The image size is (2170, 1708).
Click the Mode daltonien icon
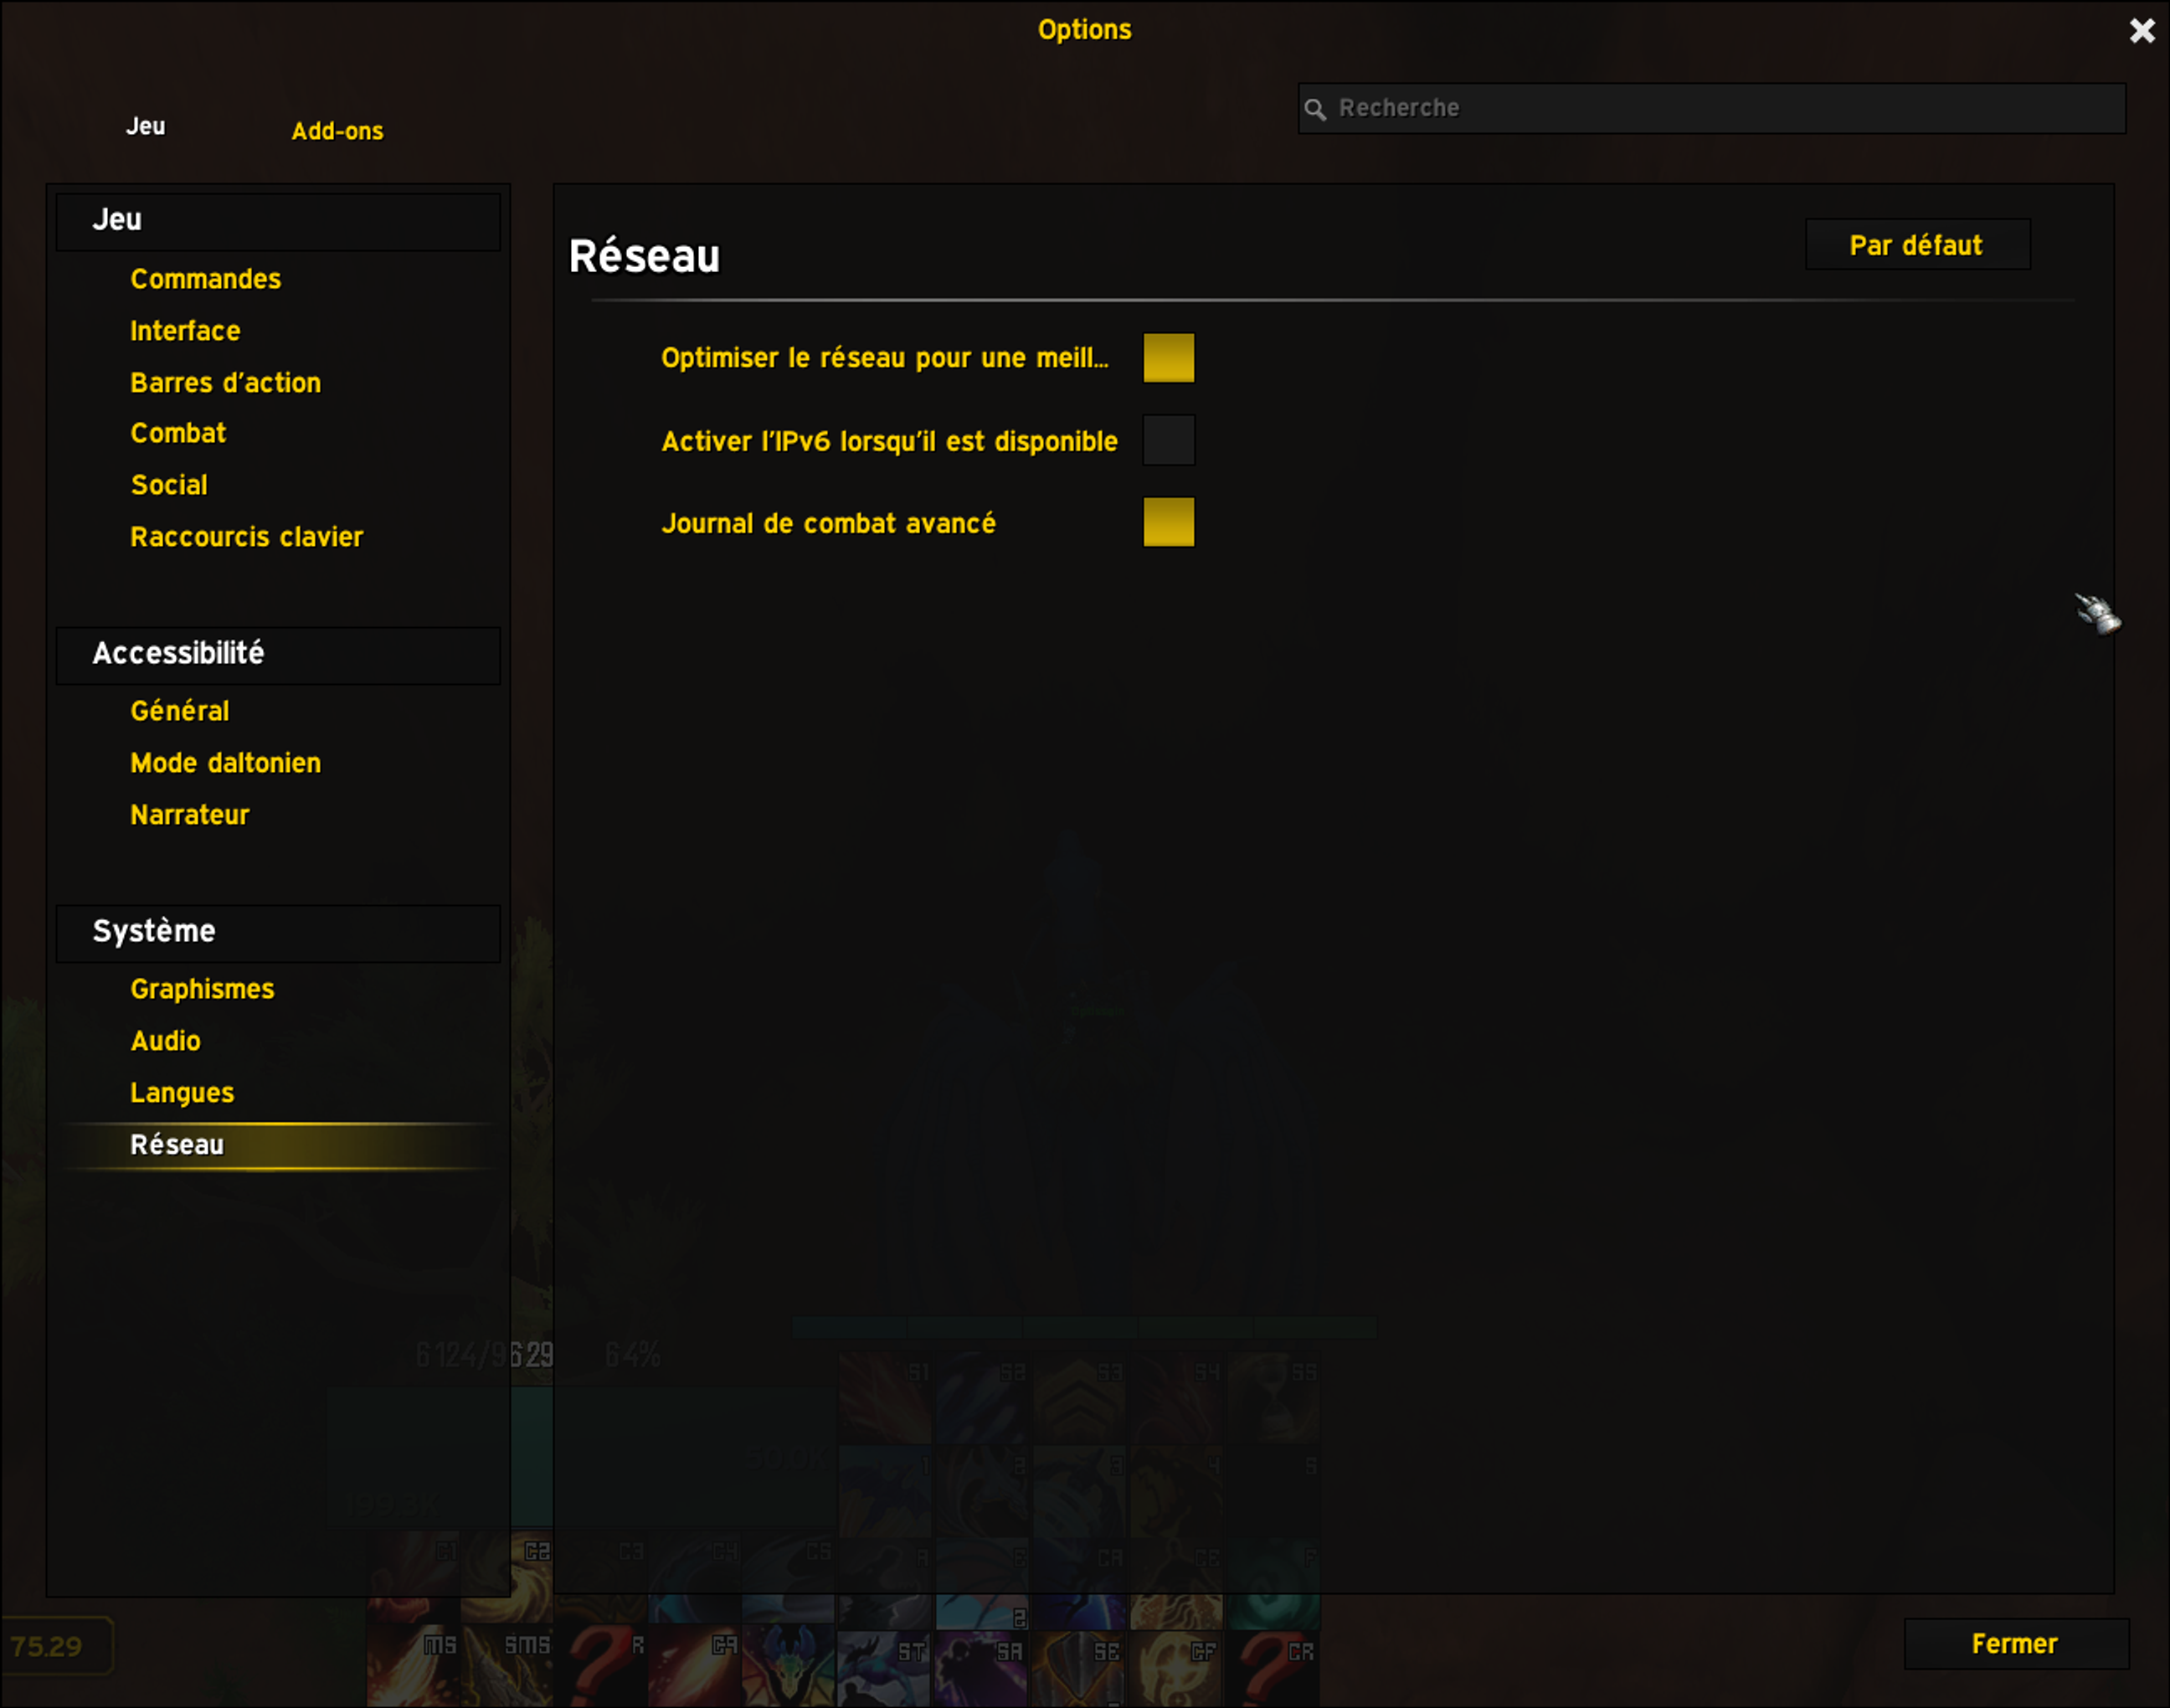point(227,763)
